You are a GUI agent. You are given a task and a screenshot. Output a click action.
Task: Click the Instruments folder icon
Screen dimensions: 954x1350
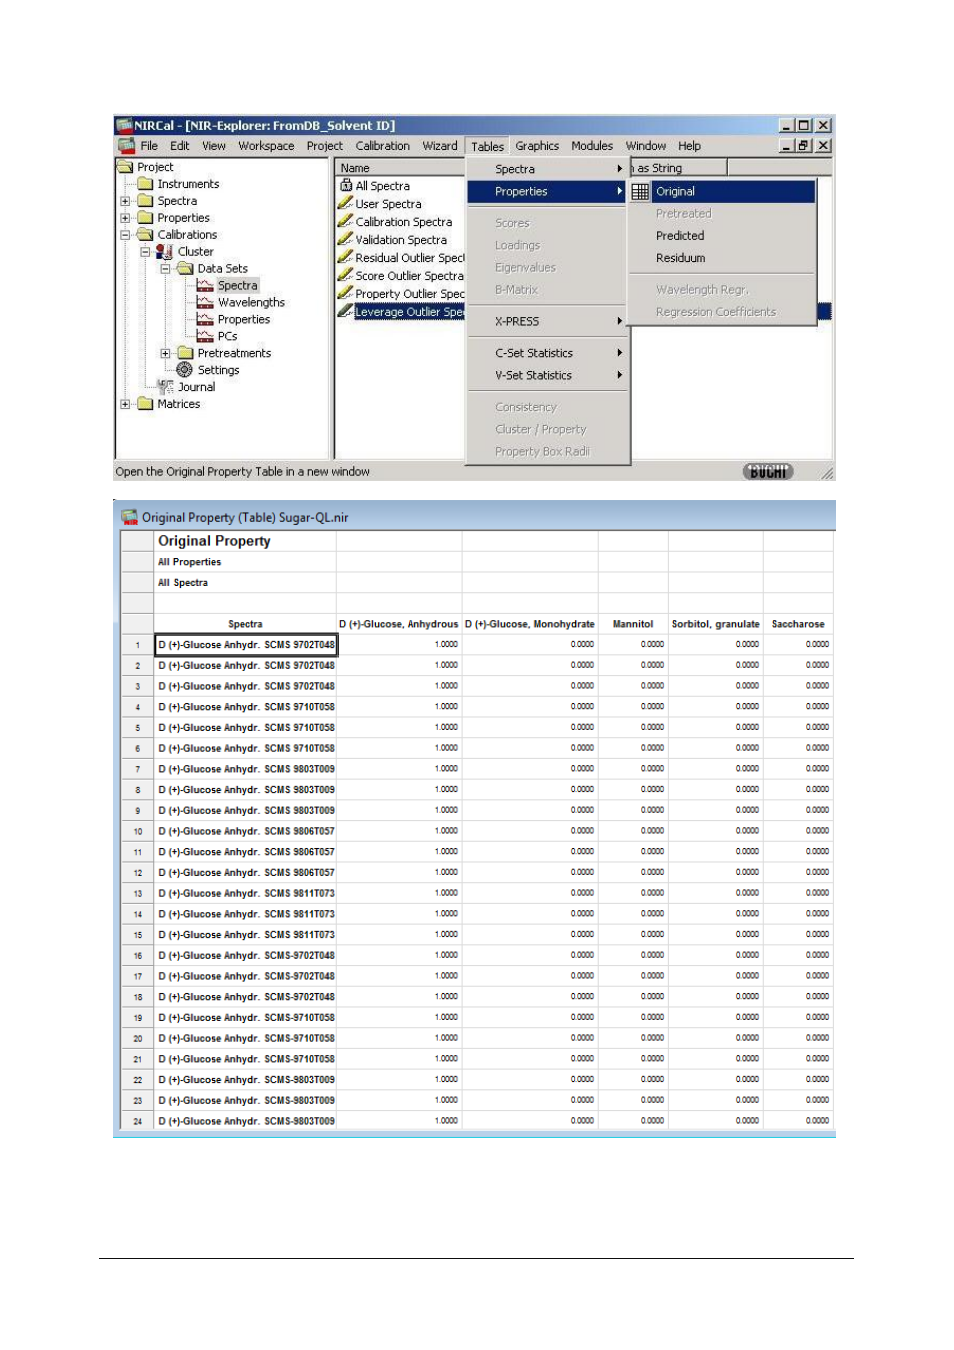click(x=145, y=184)
